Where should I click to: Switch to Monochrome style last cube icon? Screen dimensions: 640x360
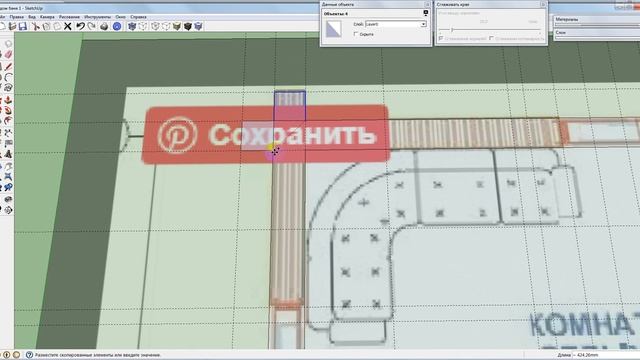click(x=198, y=27)
